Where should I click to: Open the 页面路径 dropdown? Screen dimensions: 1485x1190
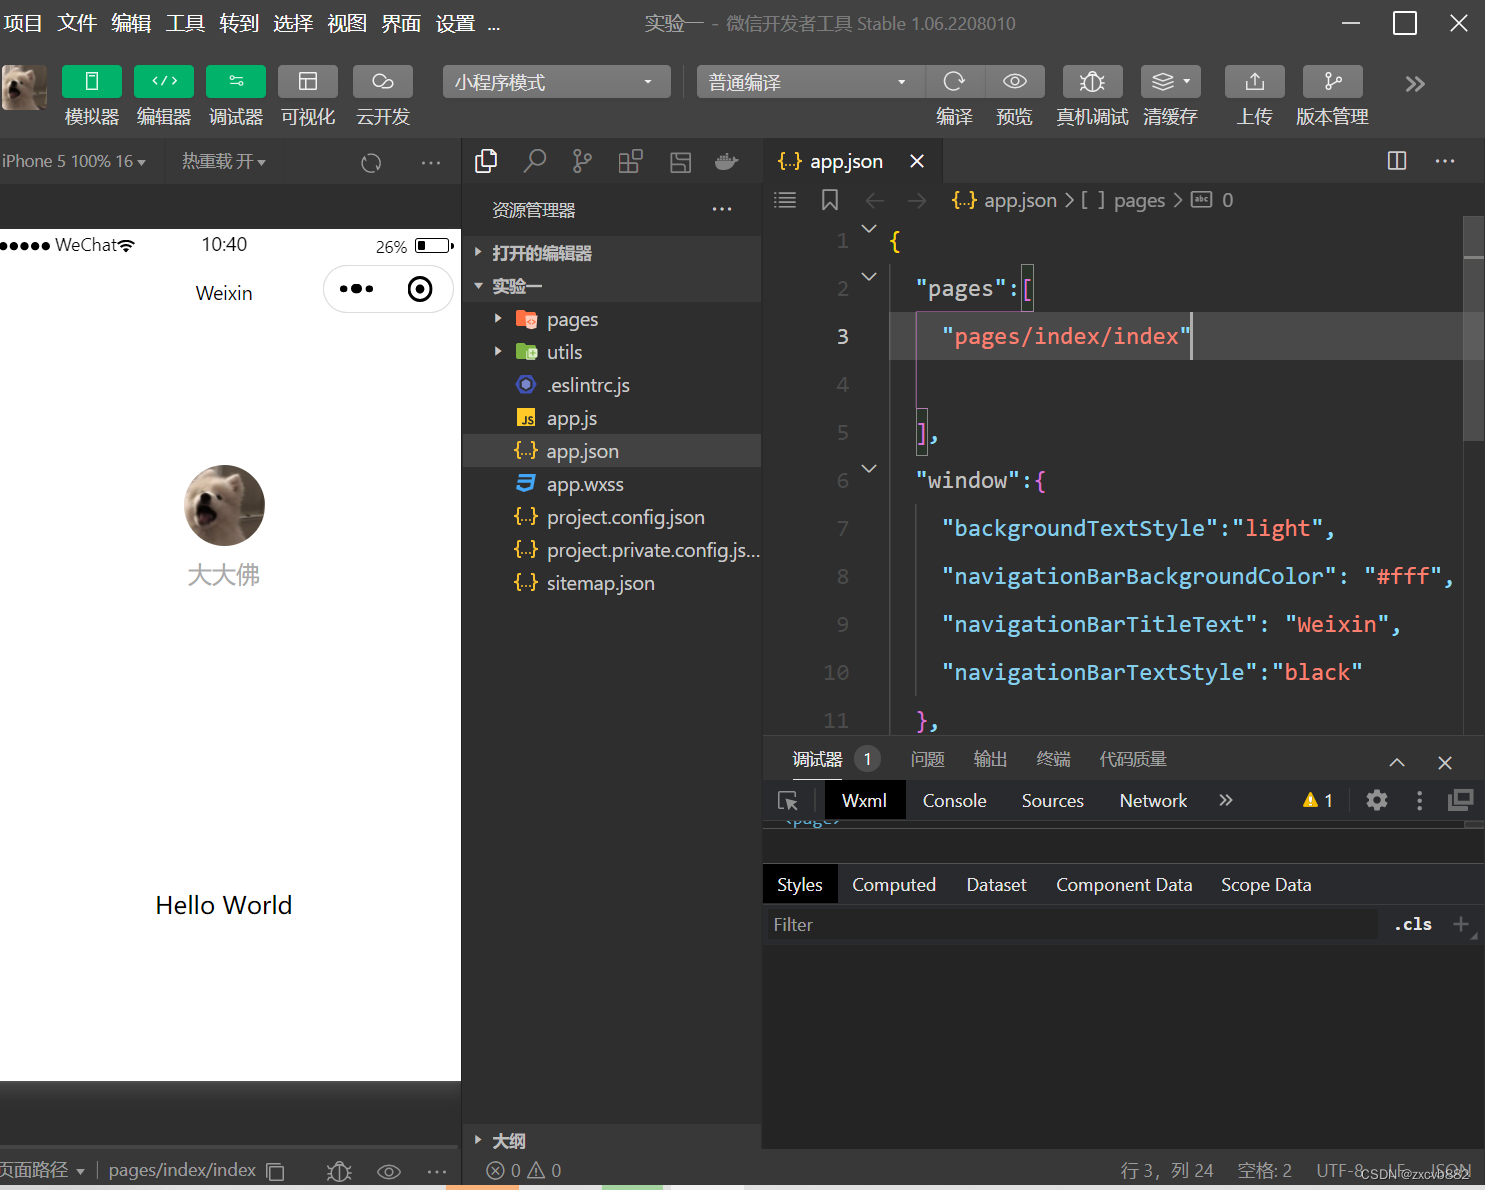pos(43,1170)
